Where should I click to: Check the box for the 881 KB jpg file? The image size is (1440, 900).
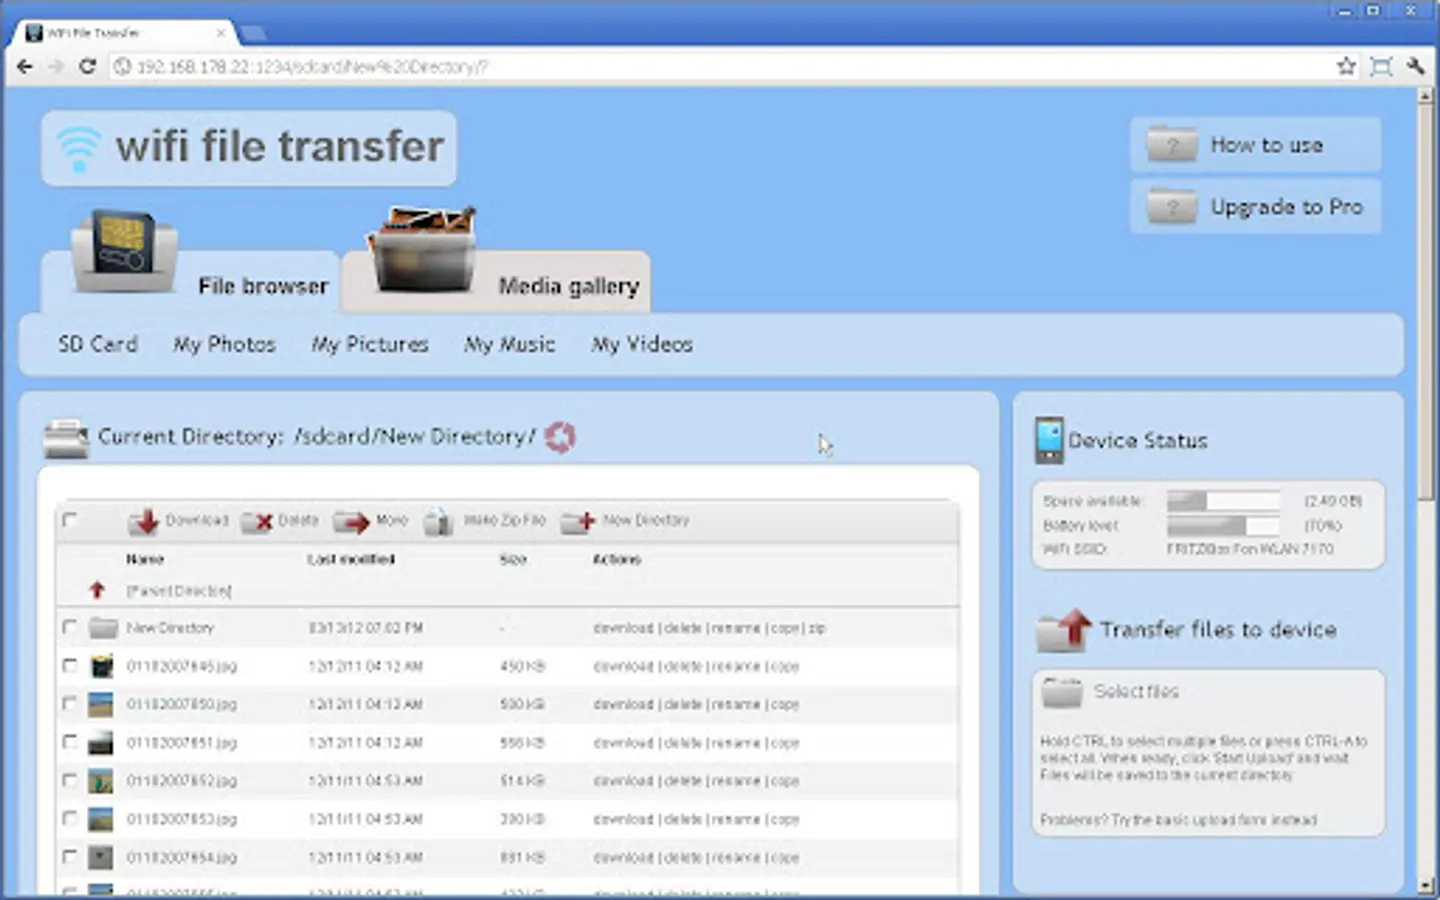[x=69, y=856]
